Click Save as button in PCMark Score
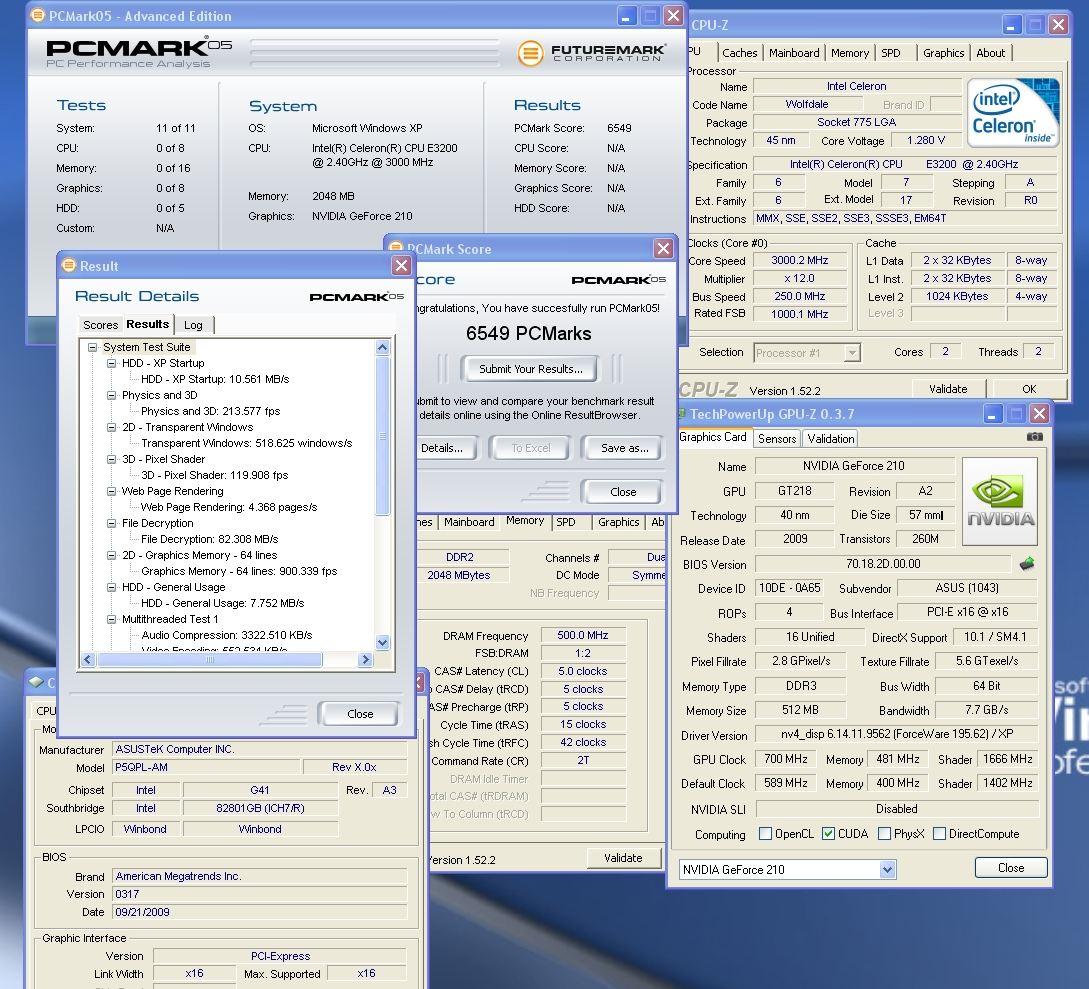The height and width of the screenshot is (989, 1089). click(x=624, y=448)
